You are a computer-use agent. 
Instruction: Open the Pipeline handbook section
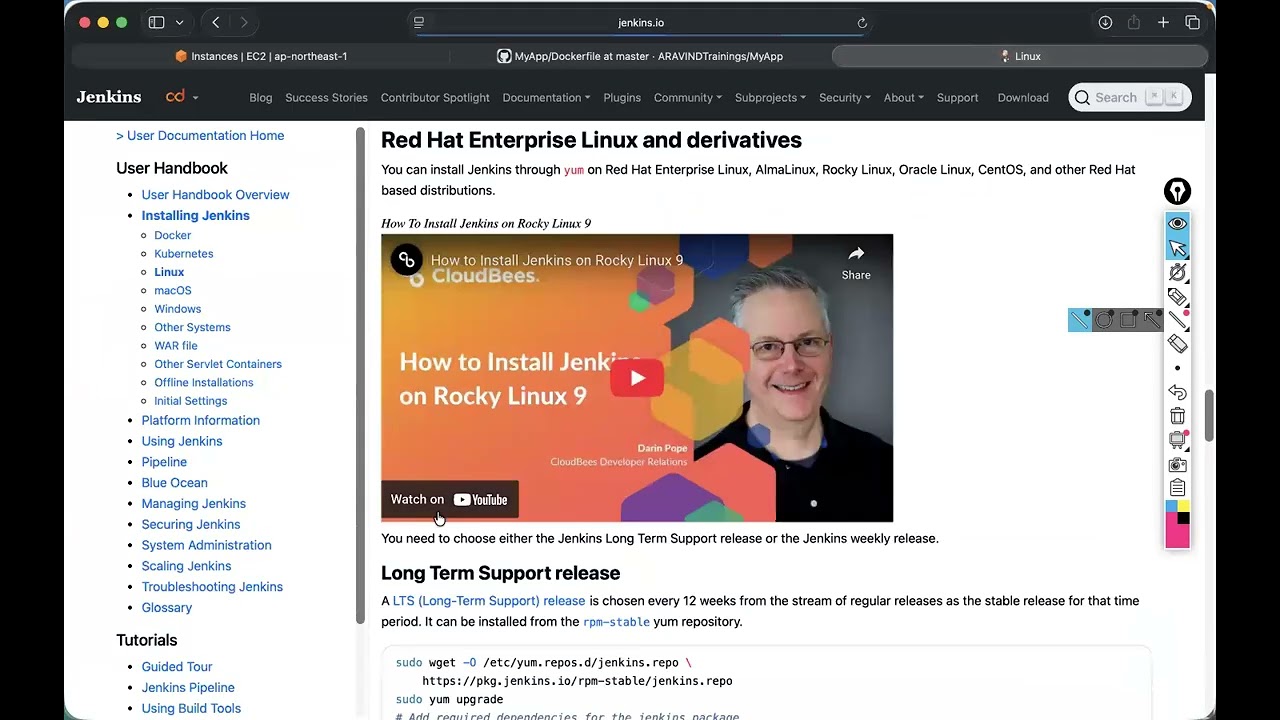tap(164, 462)
